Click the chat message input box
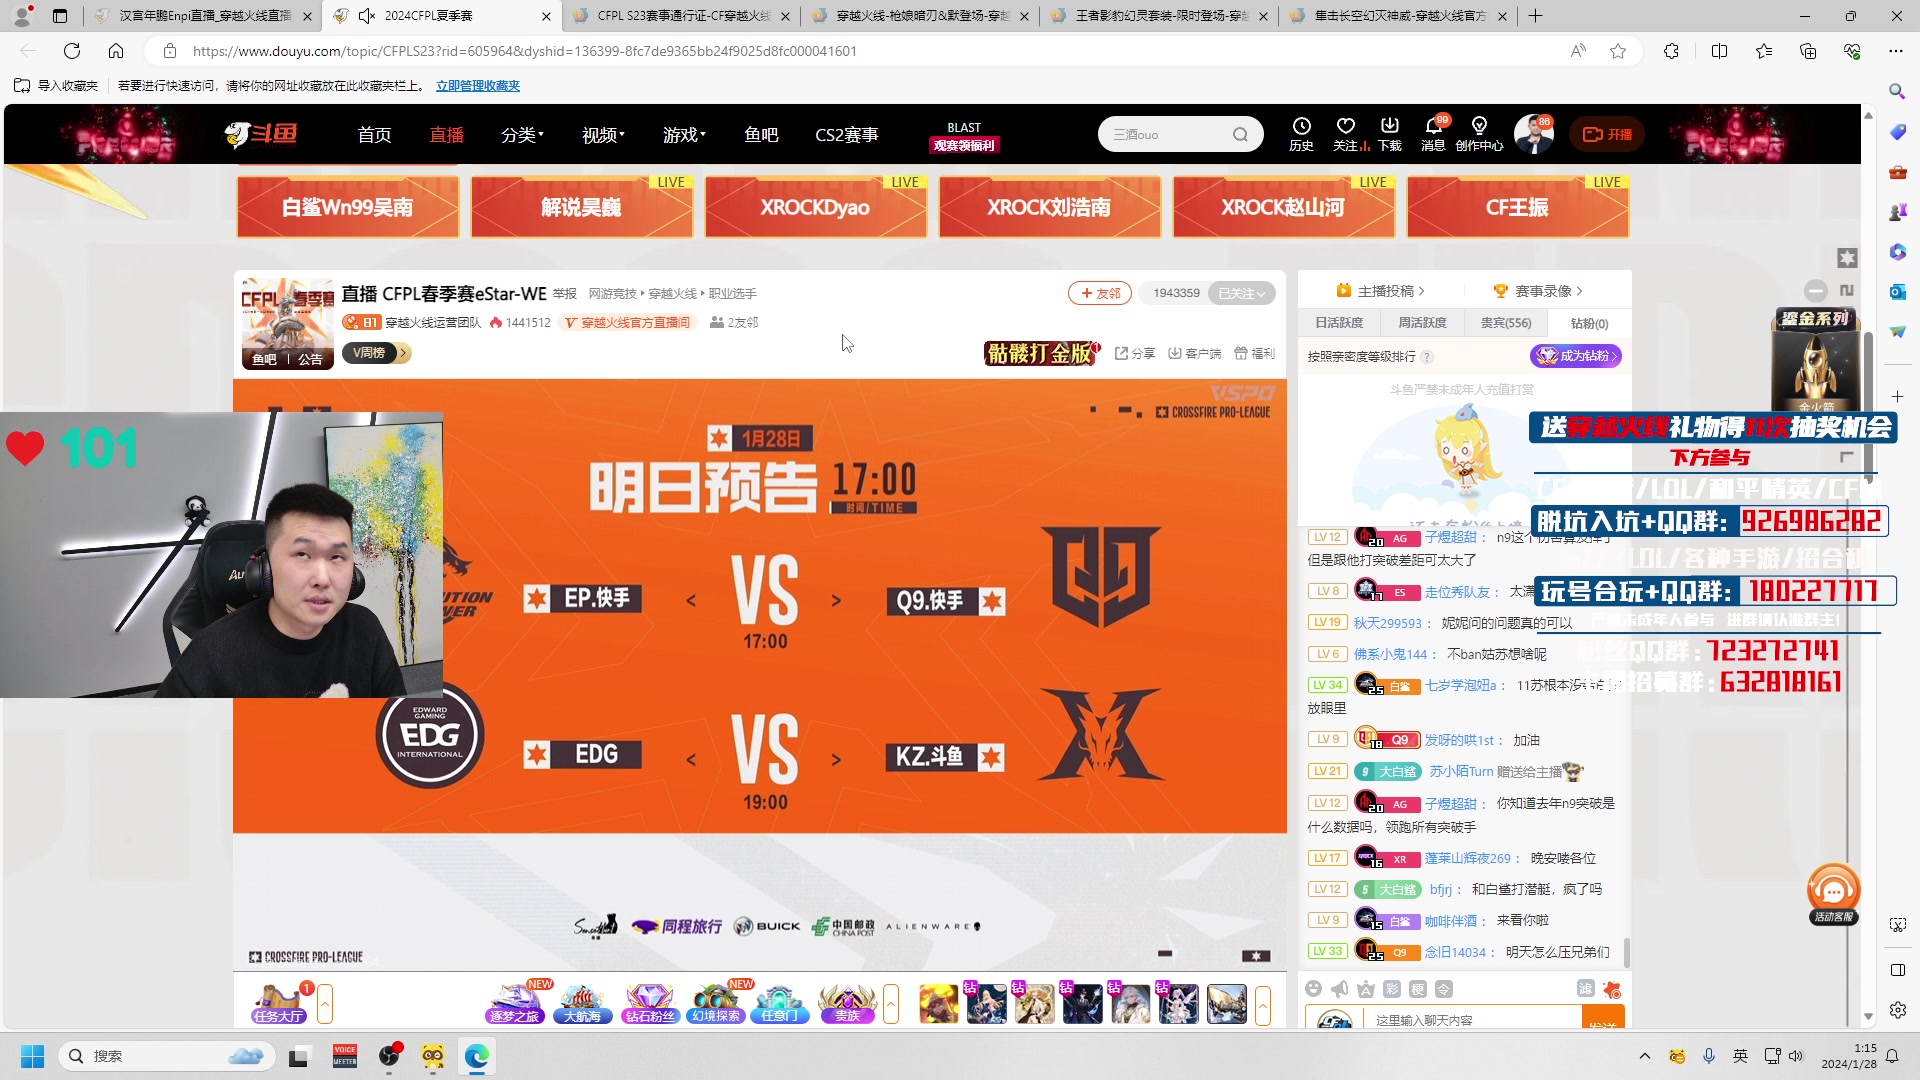This screenshot has height=1080, width=1920. tap(1474, 1020)
